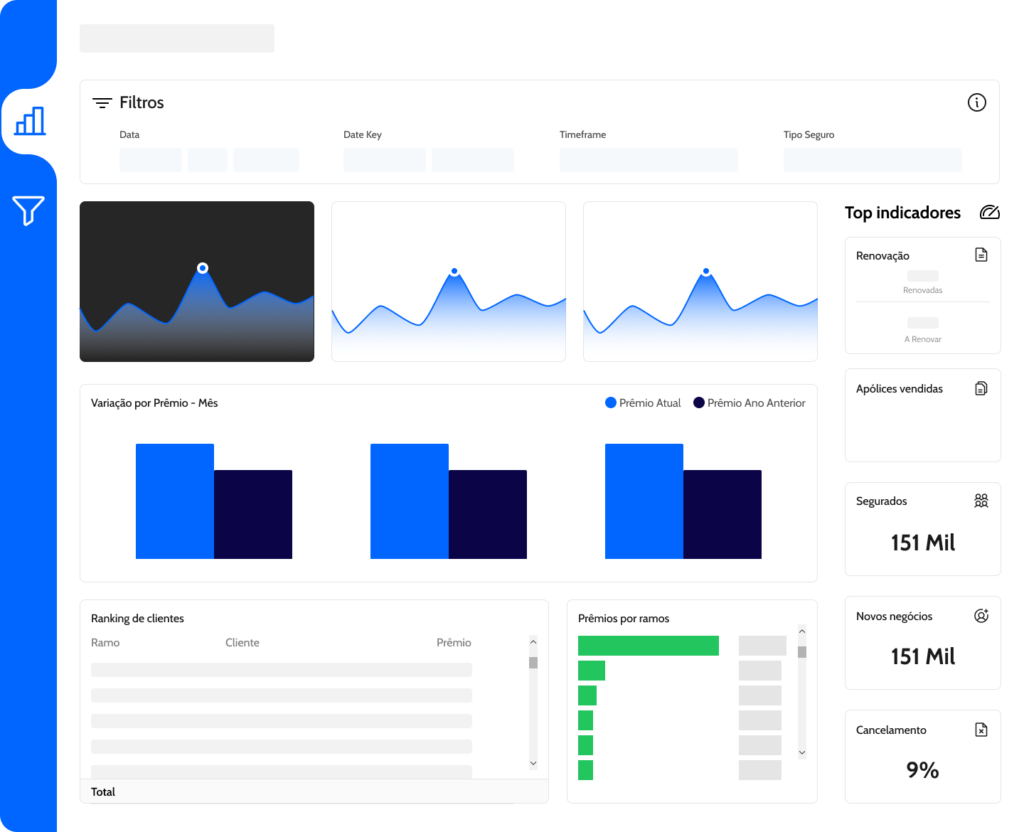
Task: Click the document icon on Renovação card
Action: coord(981,255)
